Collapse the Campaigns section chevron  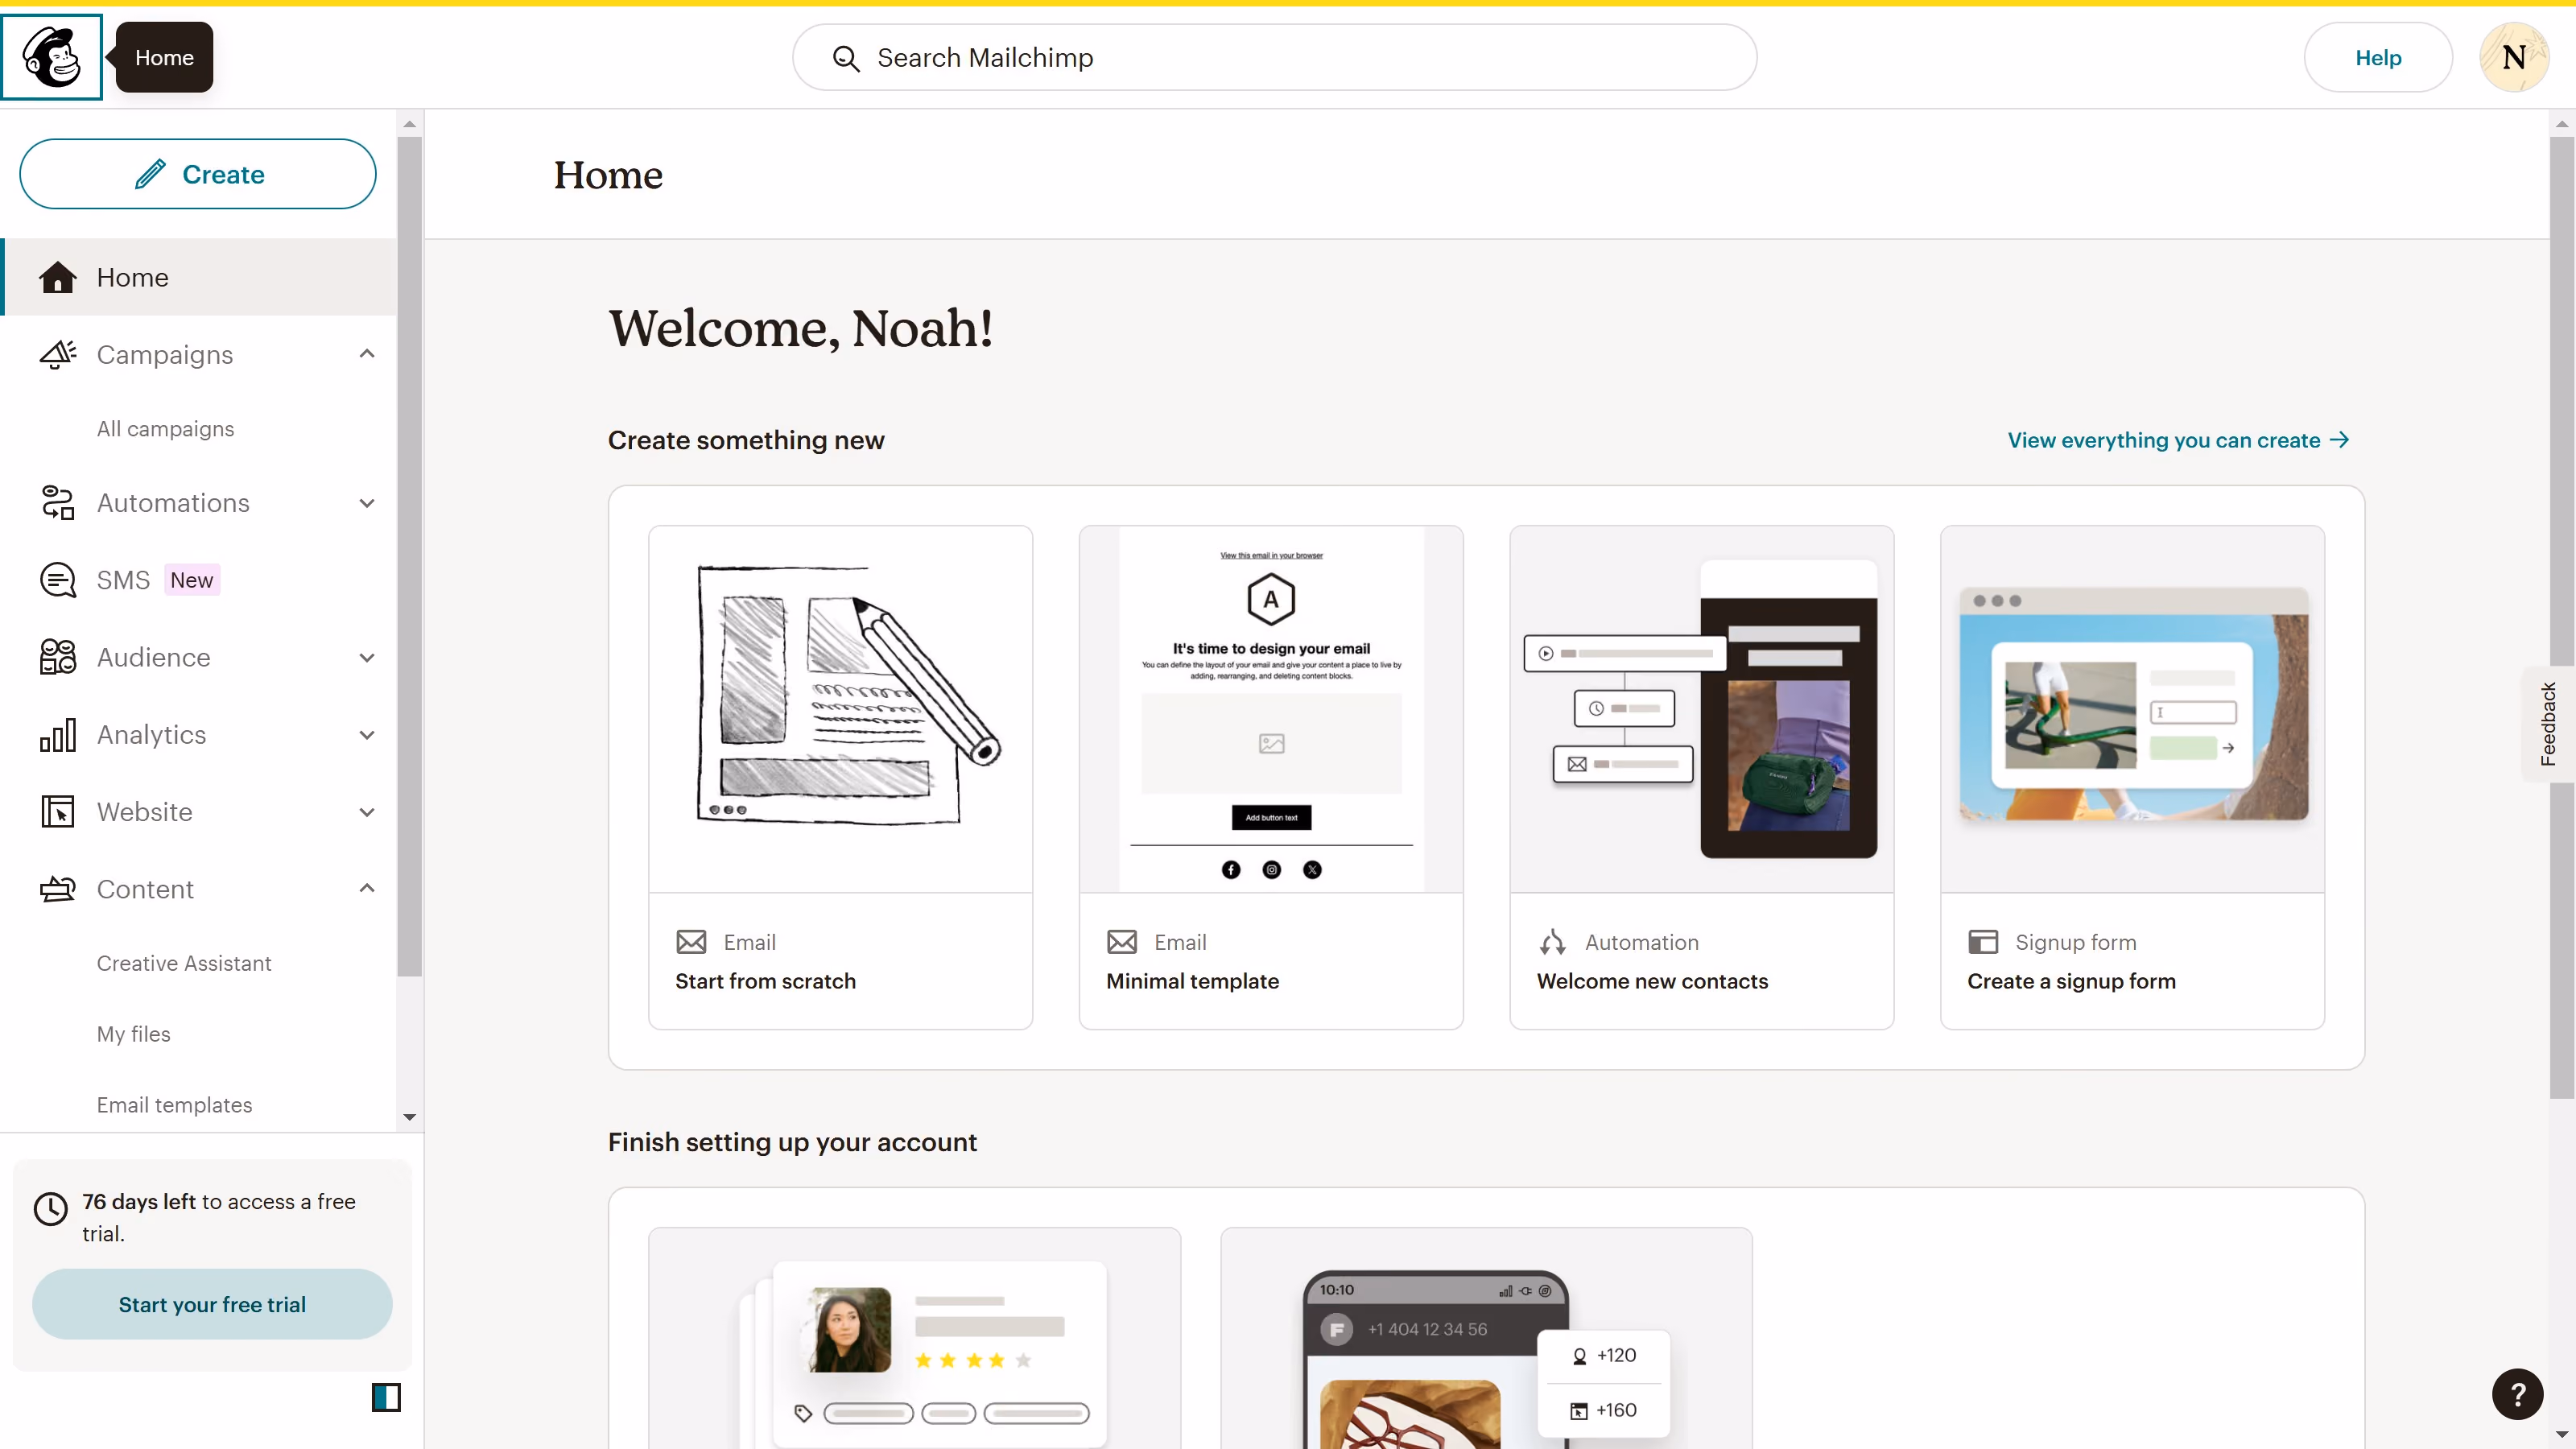coord(367,354)
